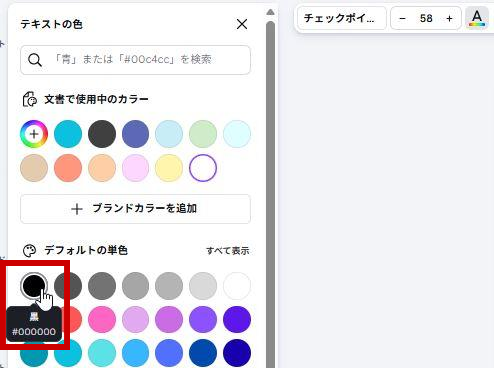The width and height of the screenshot is (494, 368).
Task: Decrease font size with minus button
Action: pos(402,18)
